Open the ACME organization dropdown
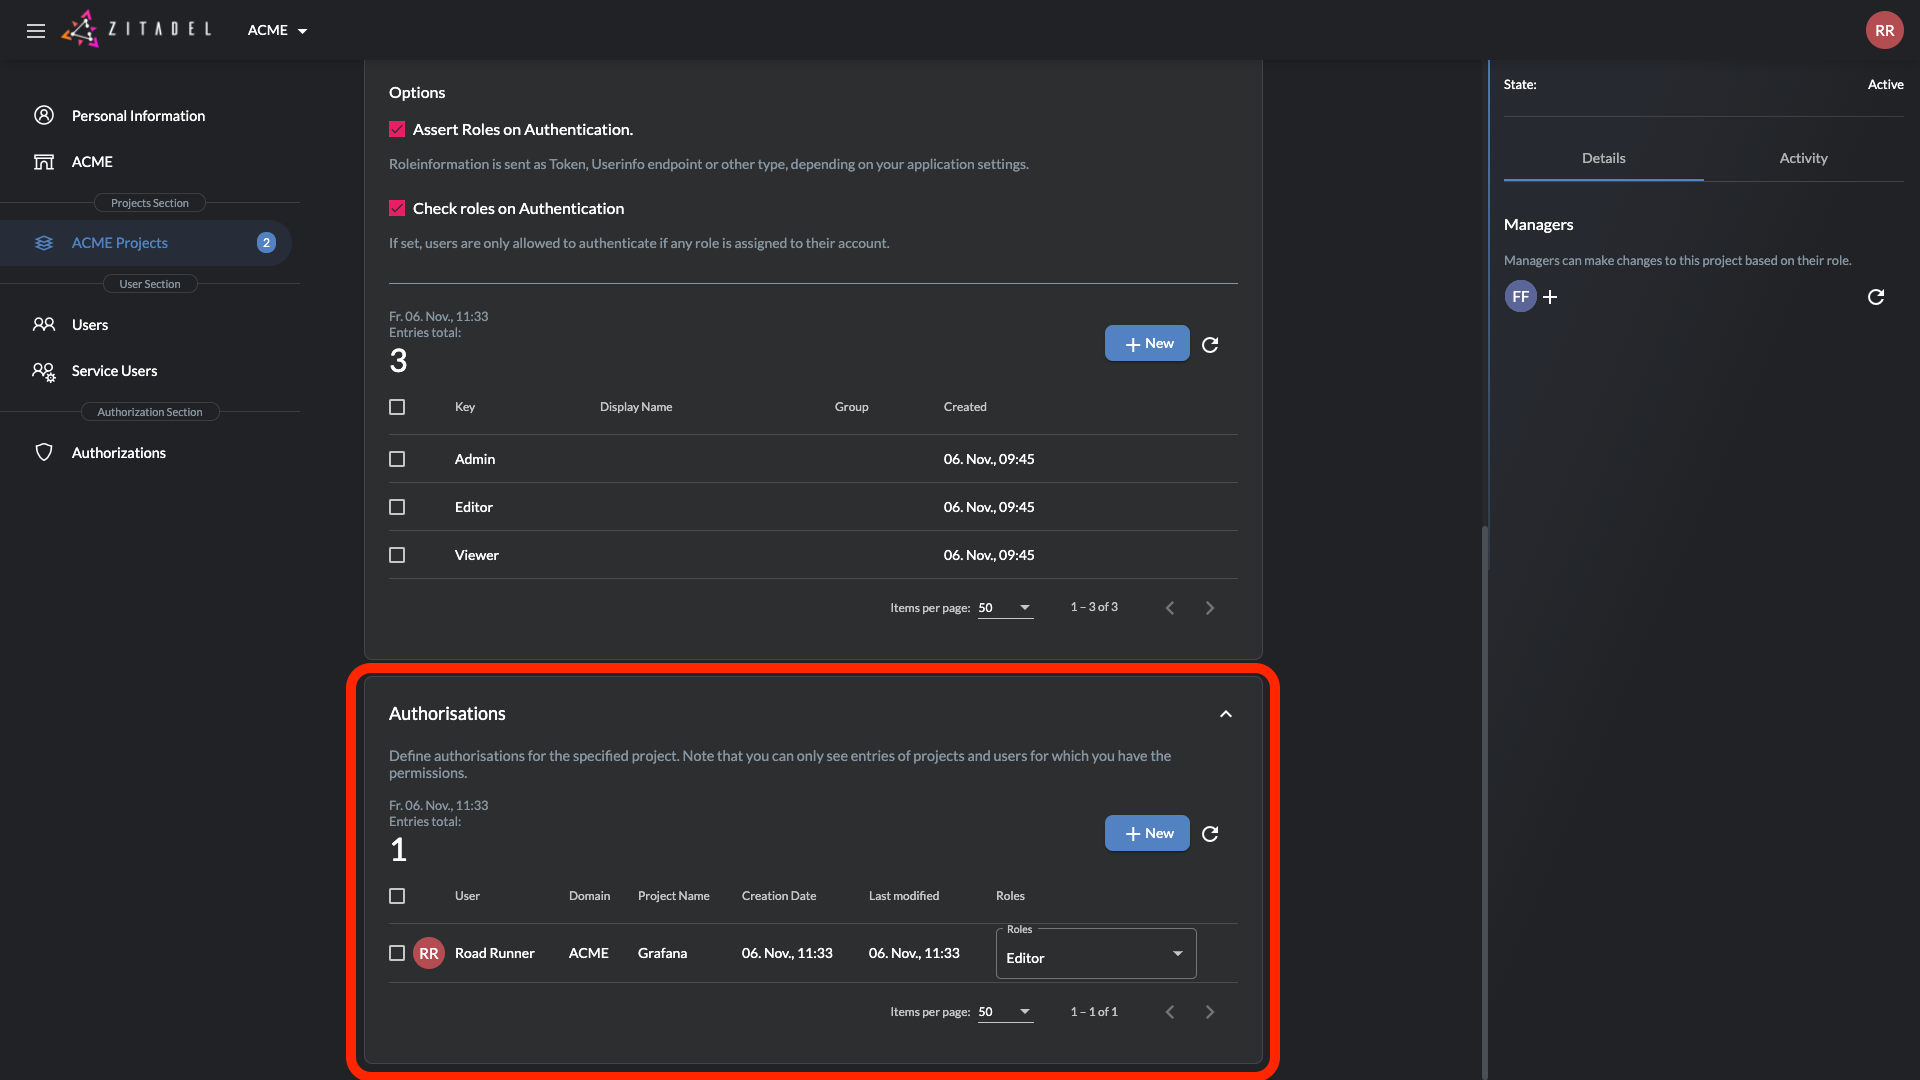Screen dimensions: 1920x1080 click(x=277, y=30)
